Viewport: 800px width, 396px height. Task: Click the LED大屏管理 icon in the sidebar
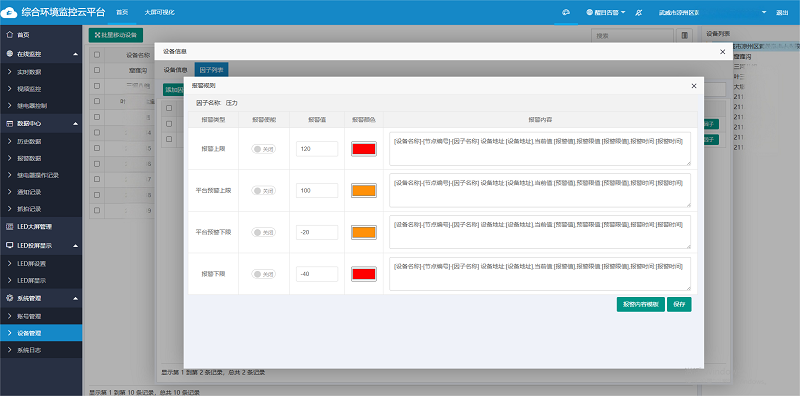[x=9, y=226]
